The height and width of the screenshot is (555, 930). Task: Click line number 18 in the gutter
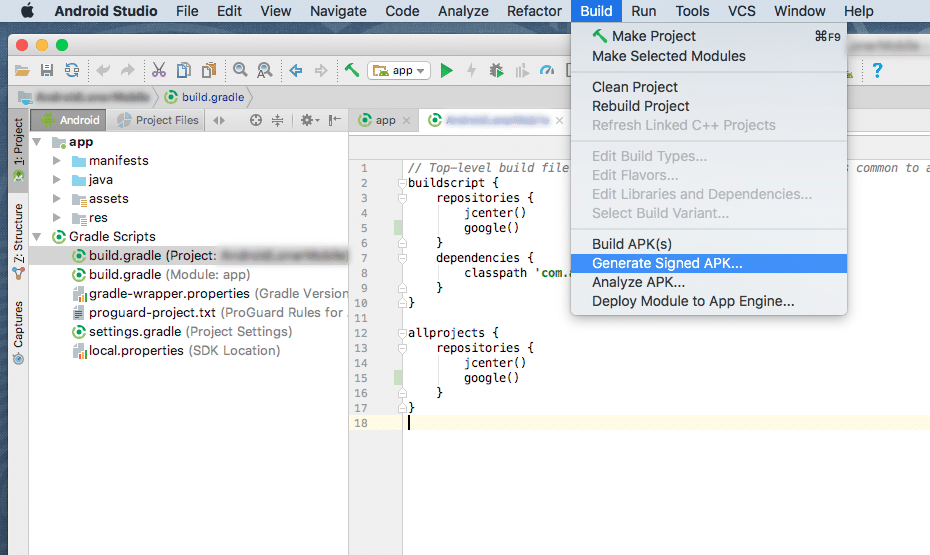(361, 423)
